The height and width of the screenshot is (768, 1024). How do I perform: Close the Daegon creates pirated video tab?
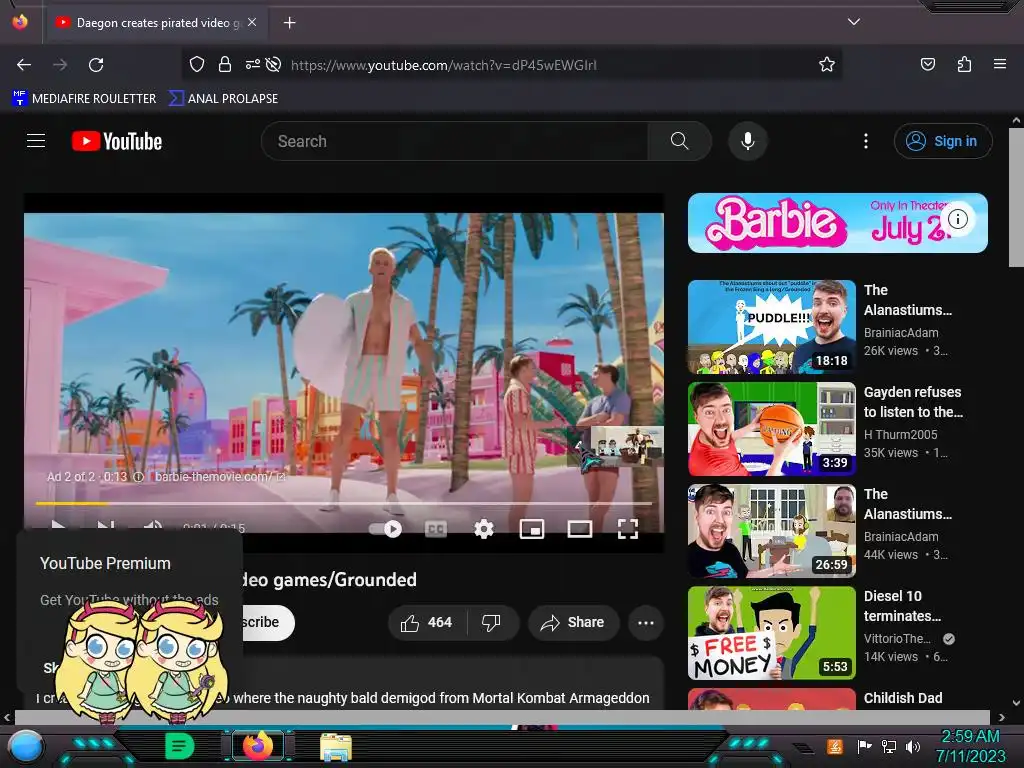tap(252, 22)
